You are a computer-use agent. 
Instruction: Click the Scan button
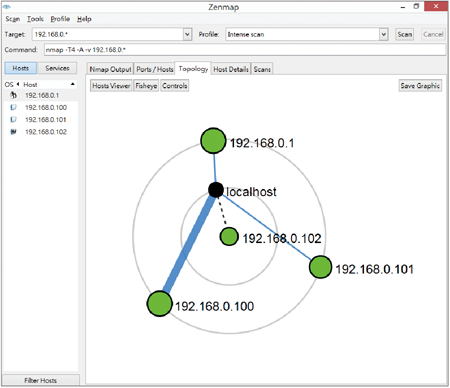click(x=405, y=34)
